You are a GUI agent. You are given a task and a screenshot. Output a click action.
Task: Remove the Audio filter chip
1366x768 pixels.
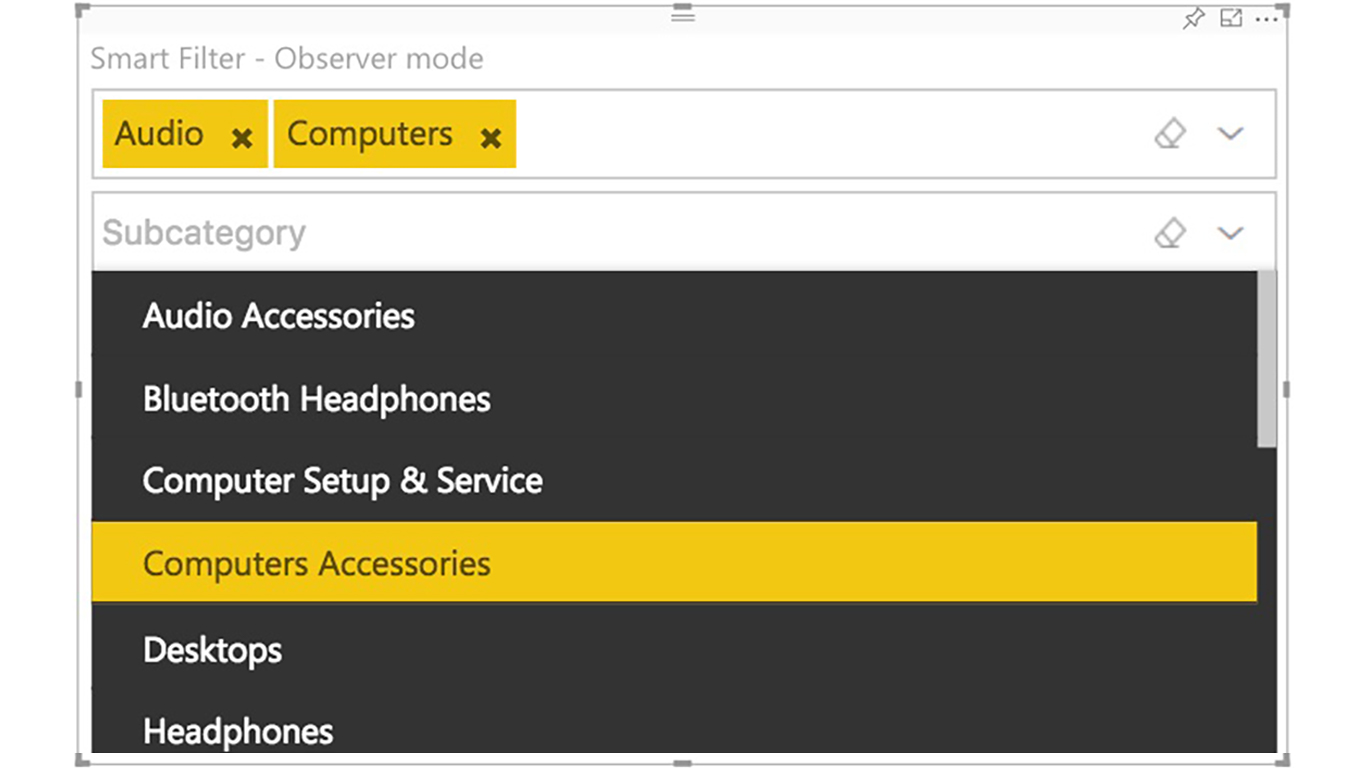click(242, 138)
